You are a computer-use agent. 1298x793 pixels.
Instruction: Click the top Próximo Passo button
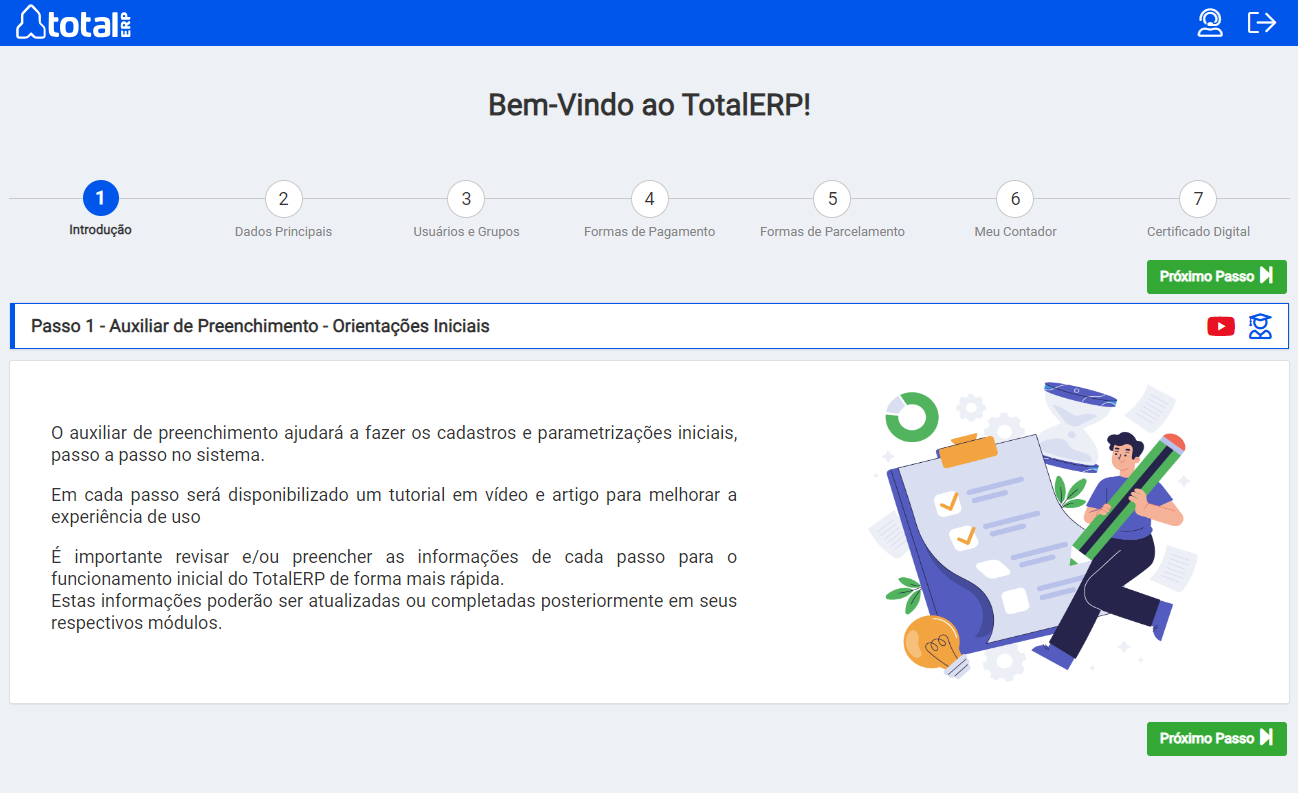pos(1216,277)
